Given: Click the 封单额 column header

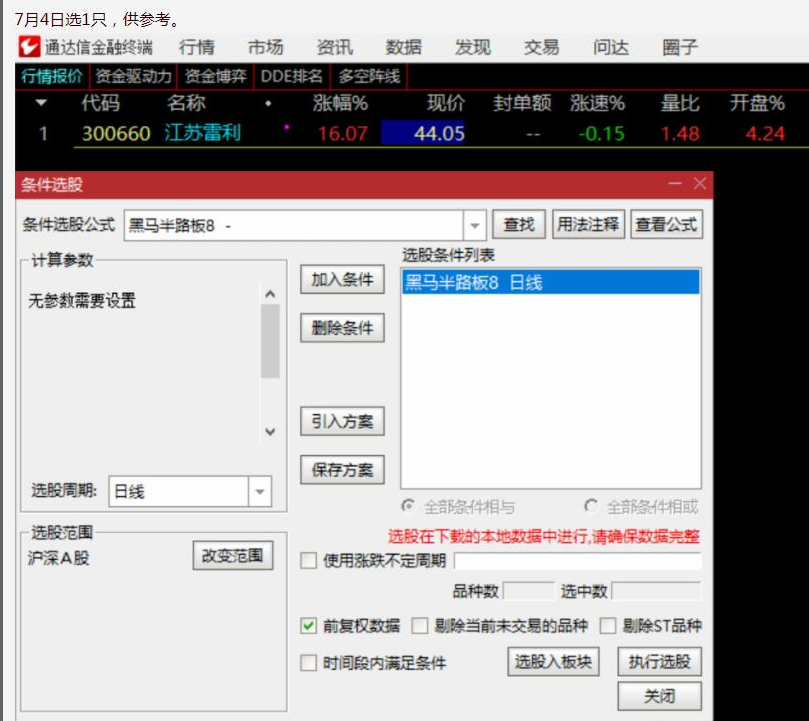Looking at the screenshot, I should (522, 103).
